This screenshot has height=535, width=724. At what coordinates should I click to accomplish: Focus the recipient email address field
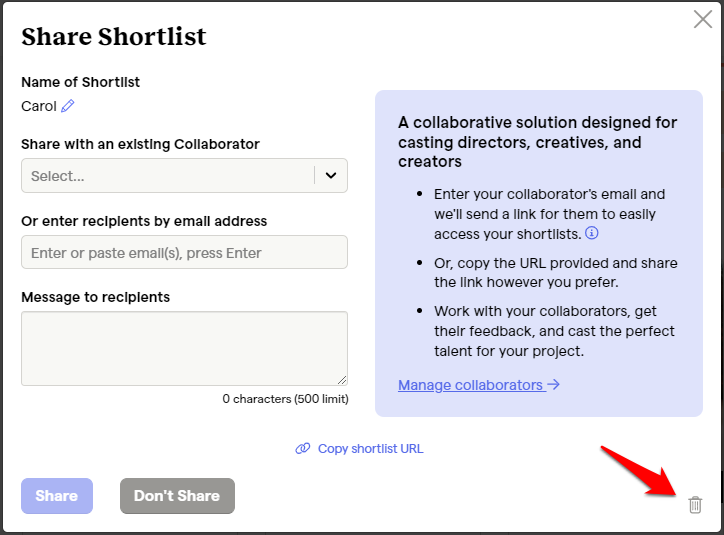click(184, 252)
